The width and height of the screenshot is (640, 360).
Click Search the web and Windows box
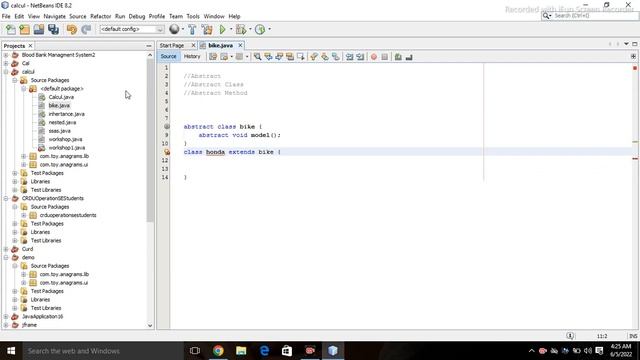103,351
